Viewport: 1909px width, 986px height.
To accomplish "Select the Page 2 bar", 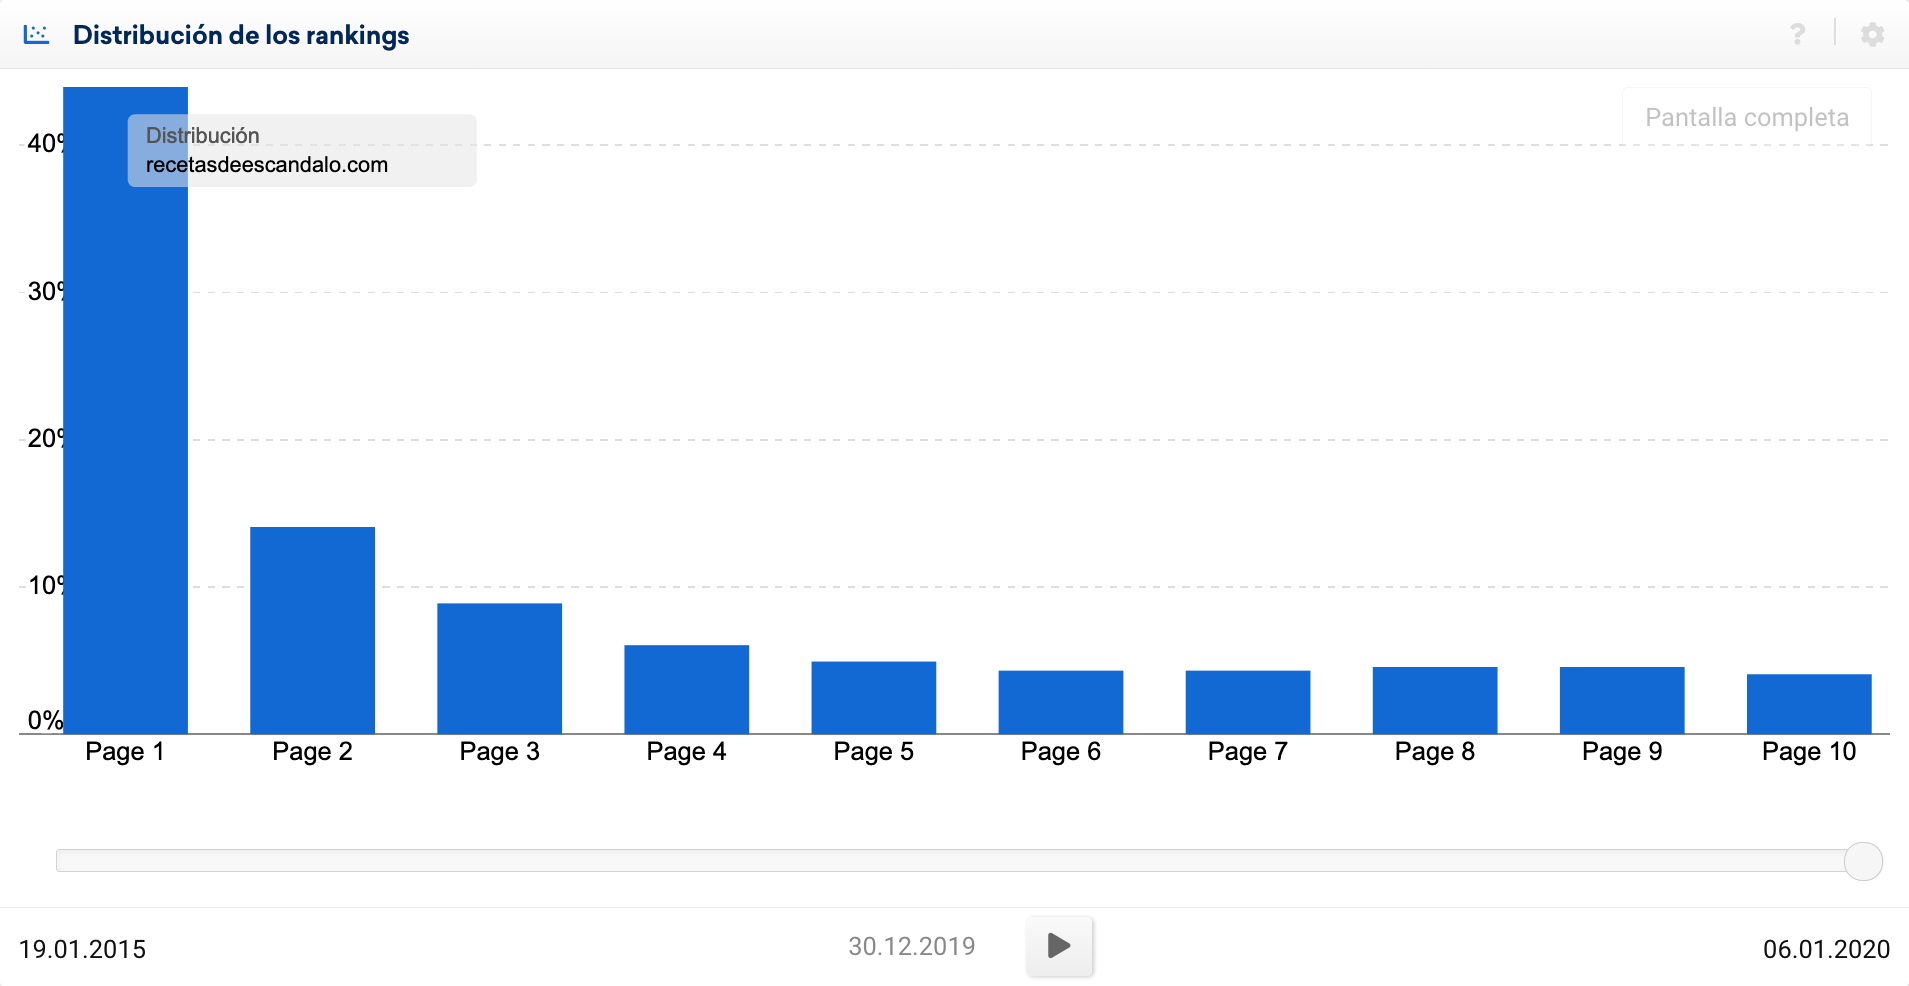I will point(312,630).
